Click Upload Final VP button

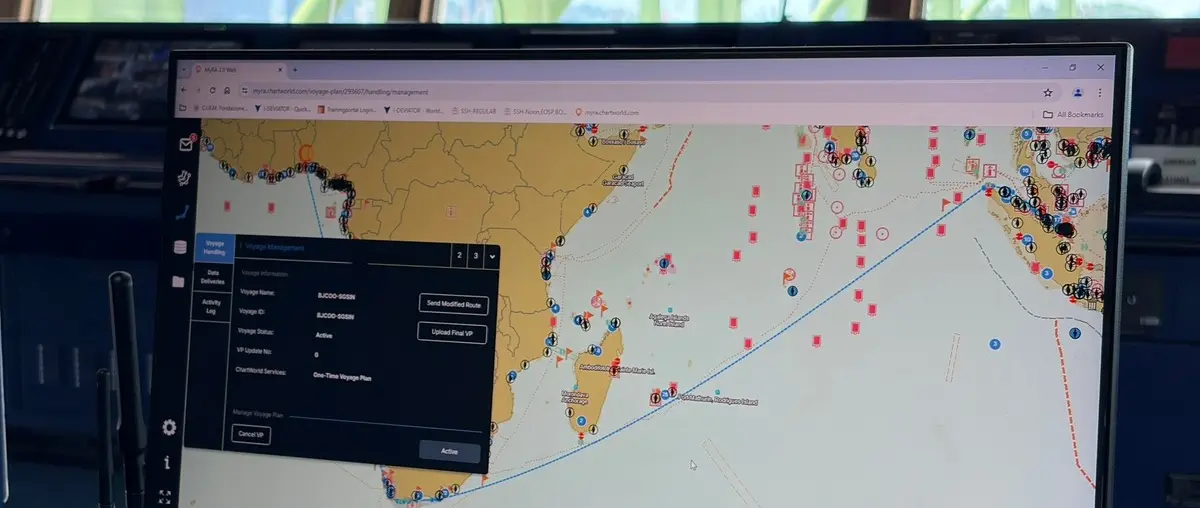pyautogui.click(x=452, y=333)
